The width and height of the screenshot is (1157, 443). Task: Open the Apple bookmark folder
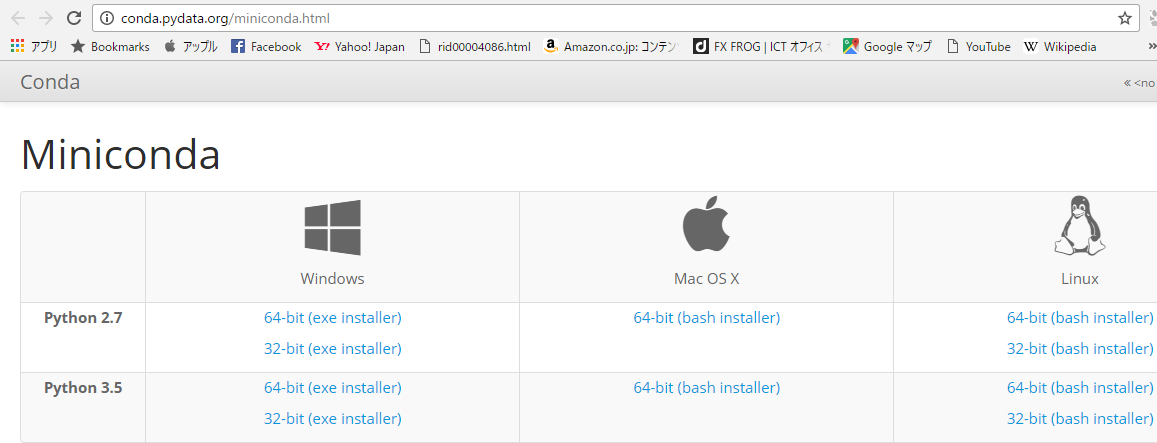tap(191, 46)
